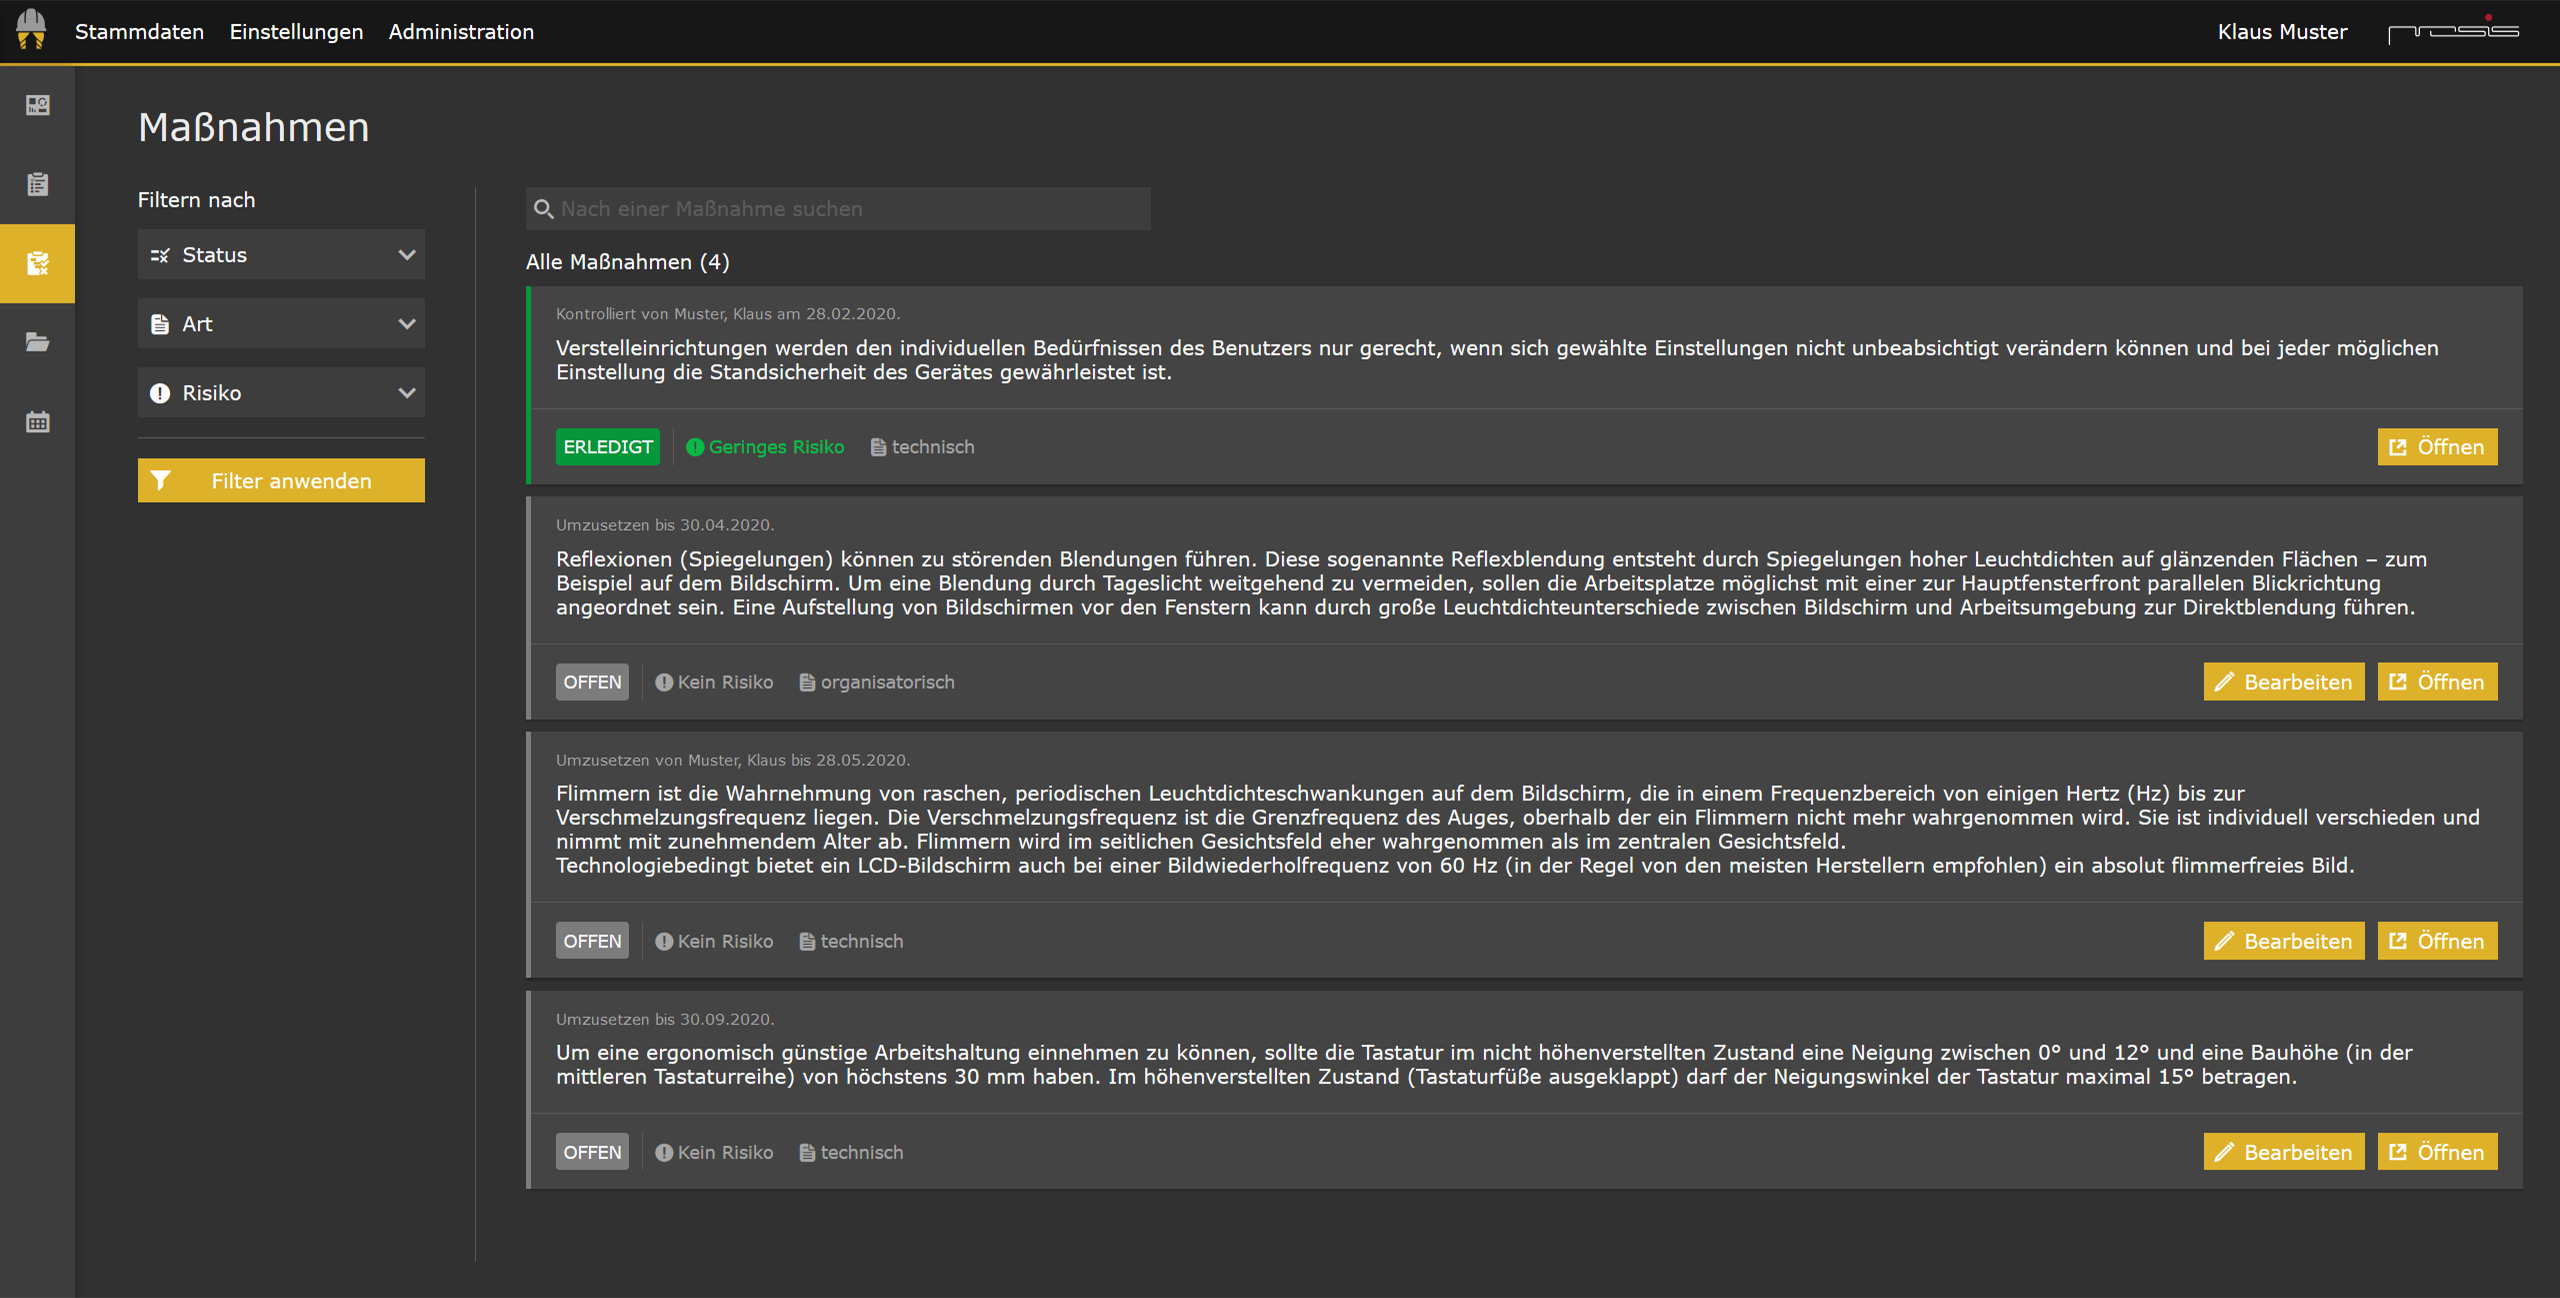Expand the Art filter dropdown

(x=281, y=323)
